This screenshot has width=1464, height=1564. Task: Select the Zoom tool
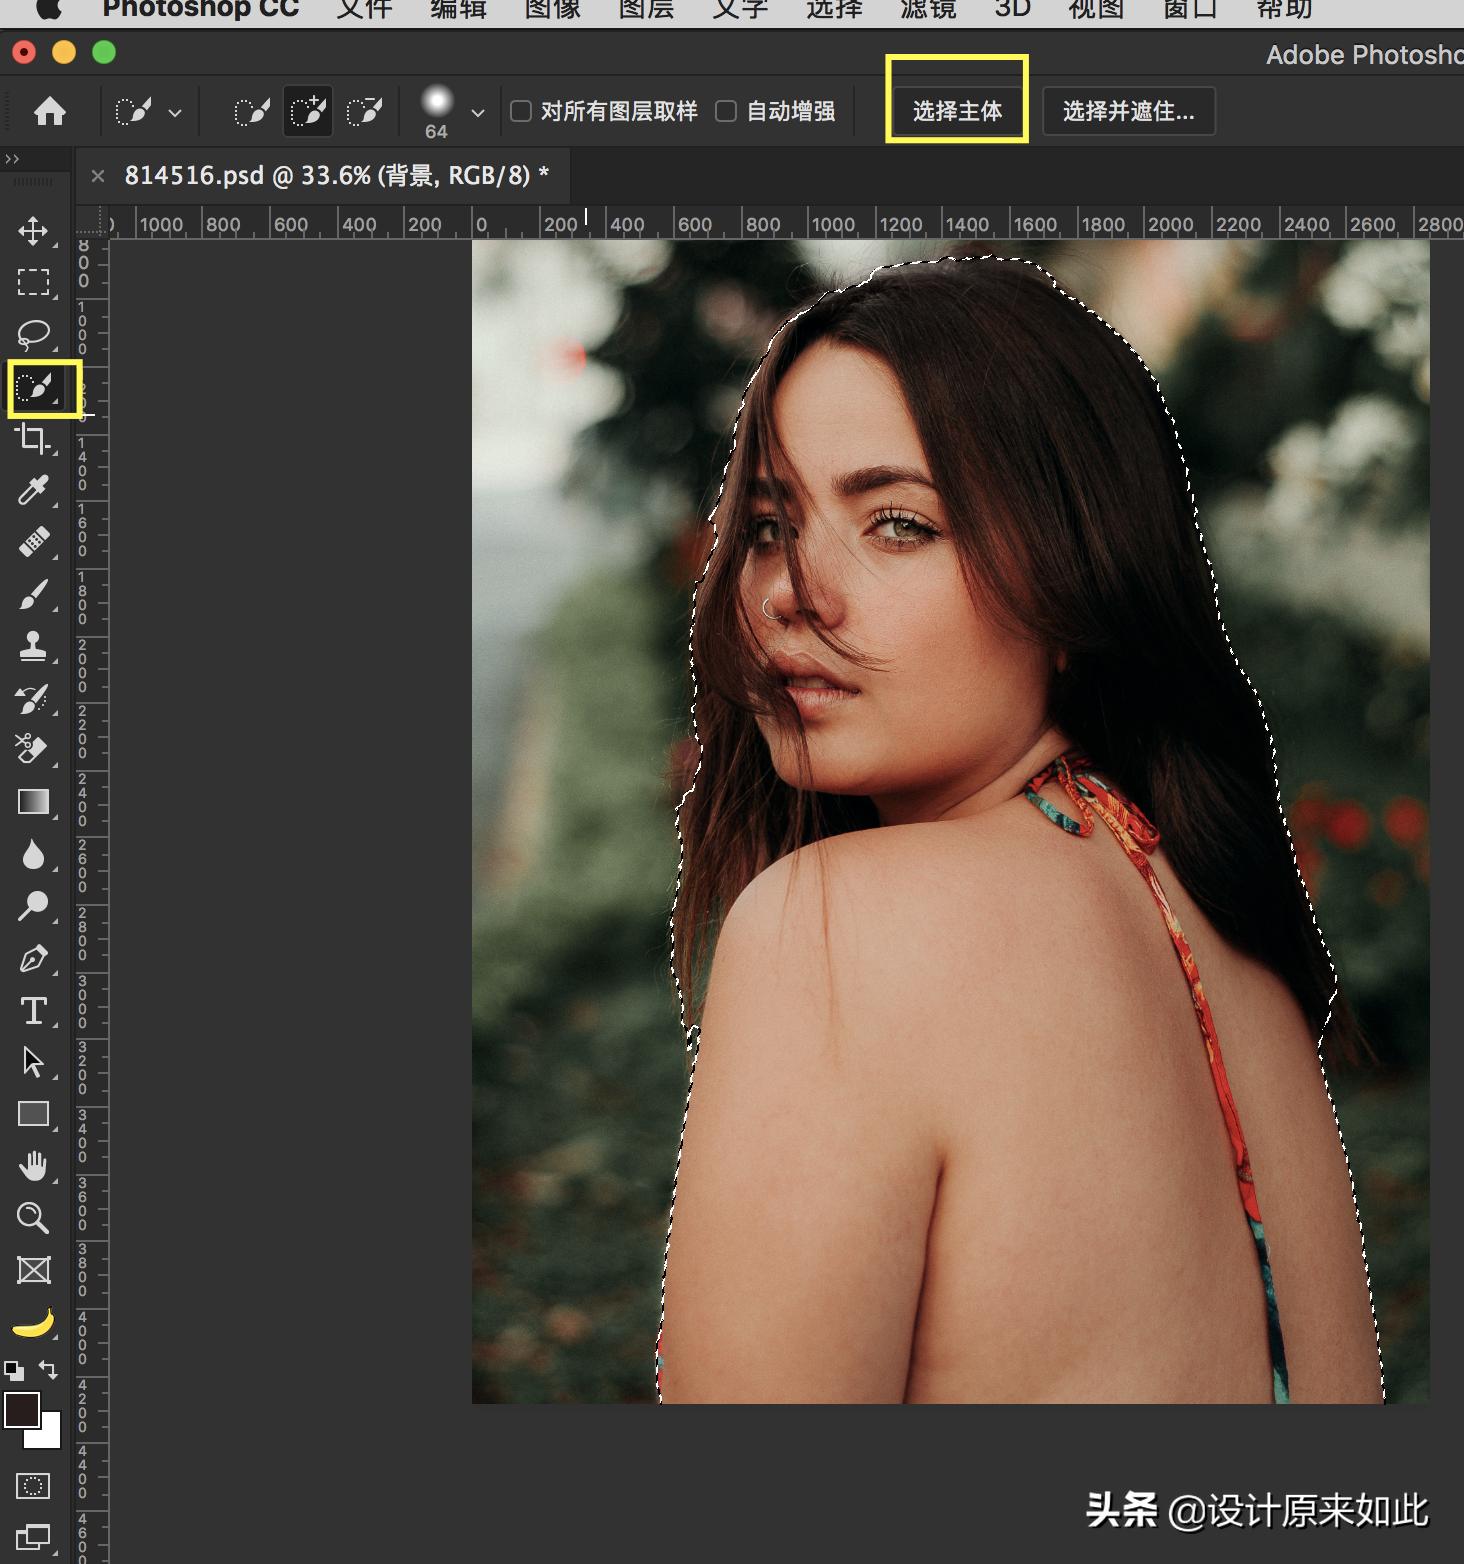pyautogui.click(x=33, y=1218)
